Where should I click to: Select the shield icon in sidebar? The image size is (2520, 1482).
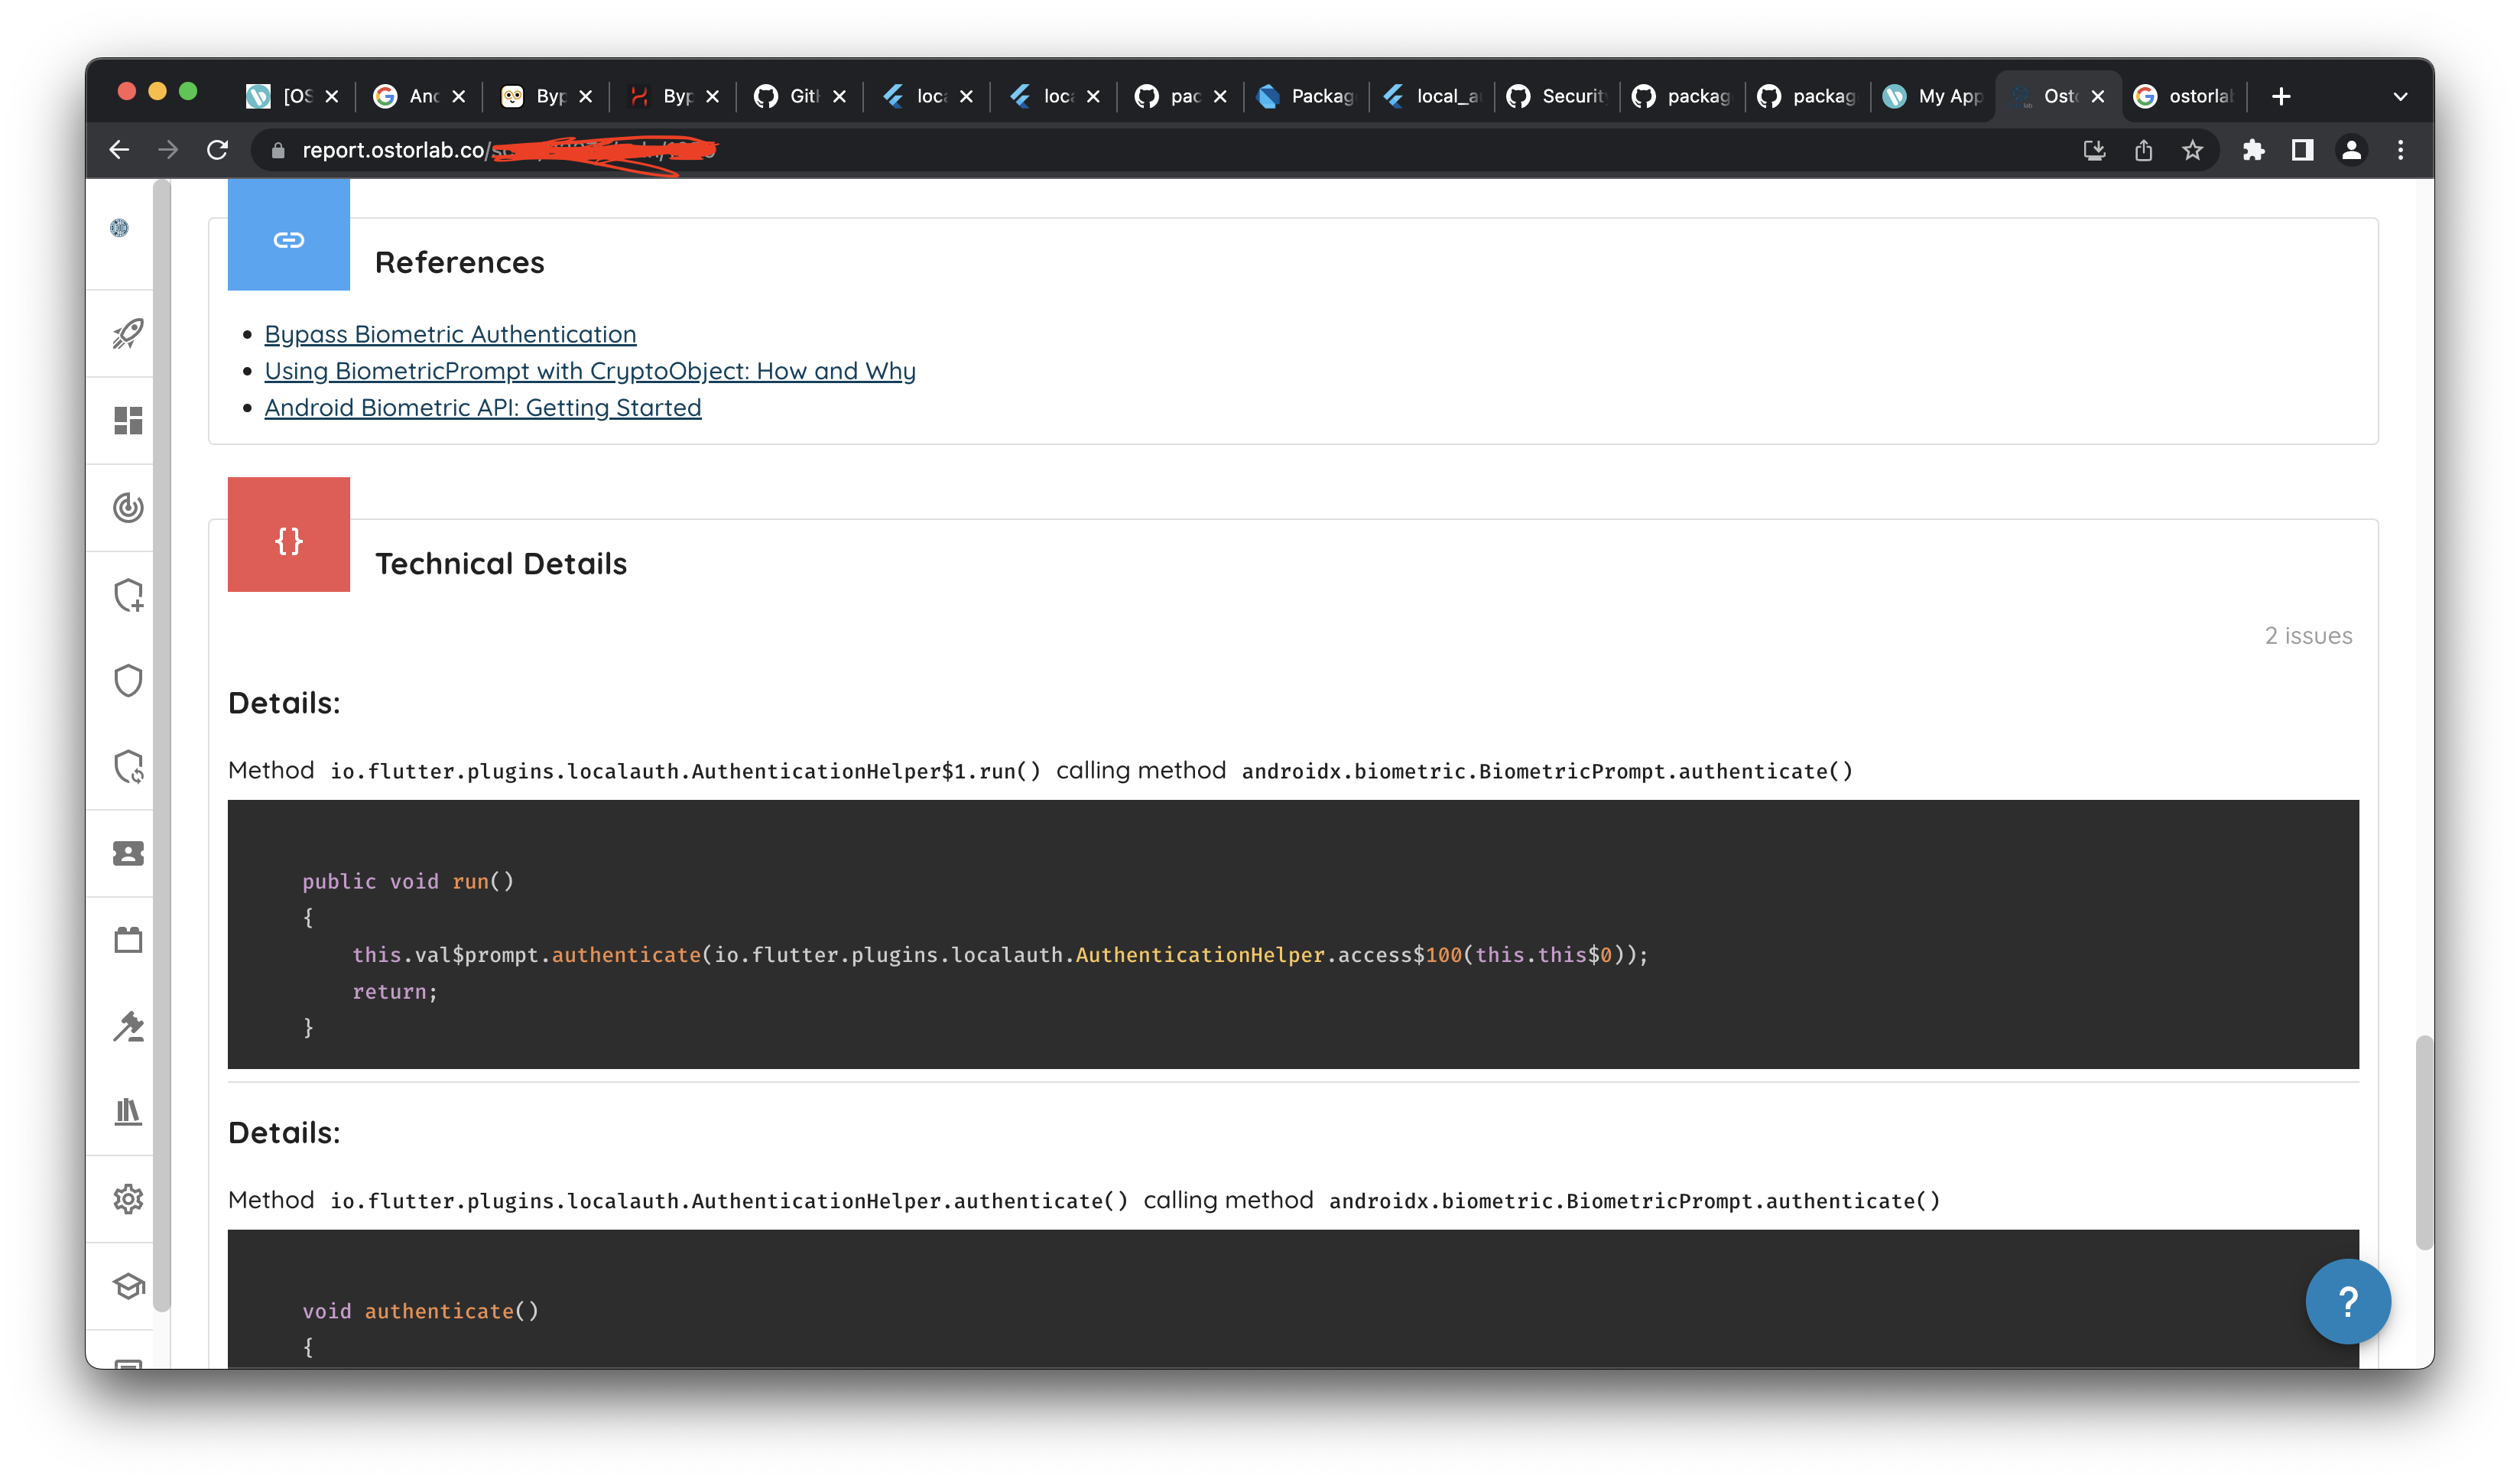(x=128, y=680)
